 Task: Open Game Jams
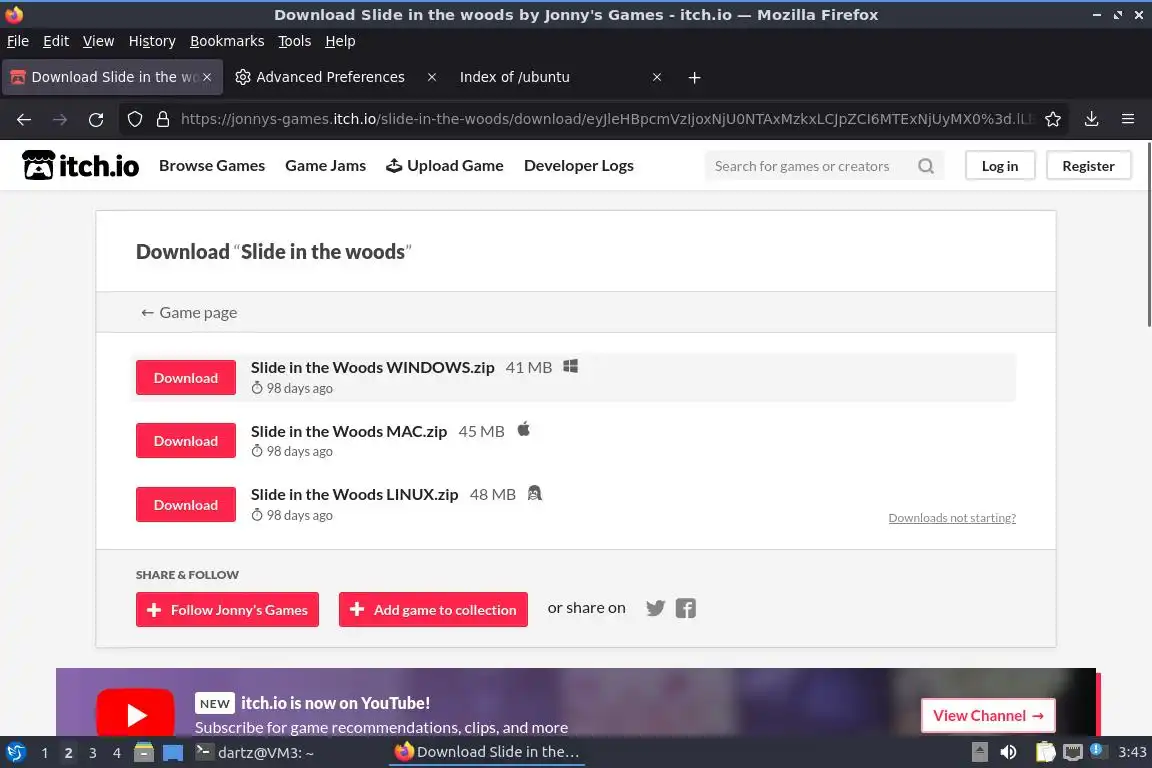(325, 166)
